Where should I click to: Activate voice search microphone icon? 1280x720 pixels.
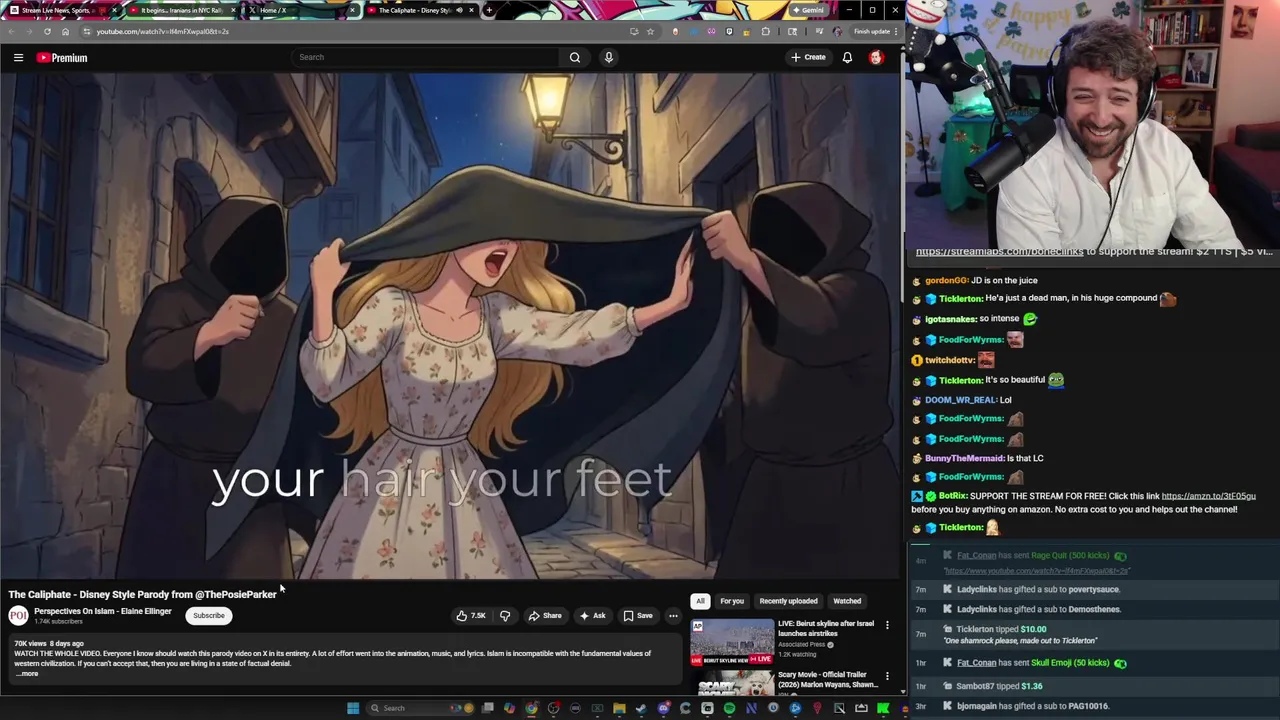pyautogui.click(x=608, y=57)
